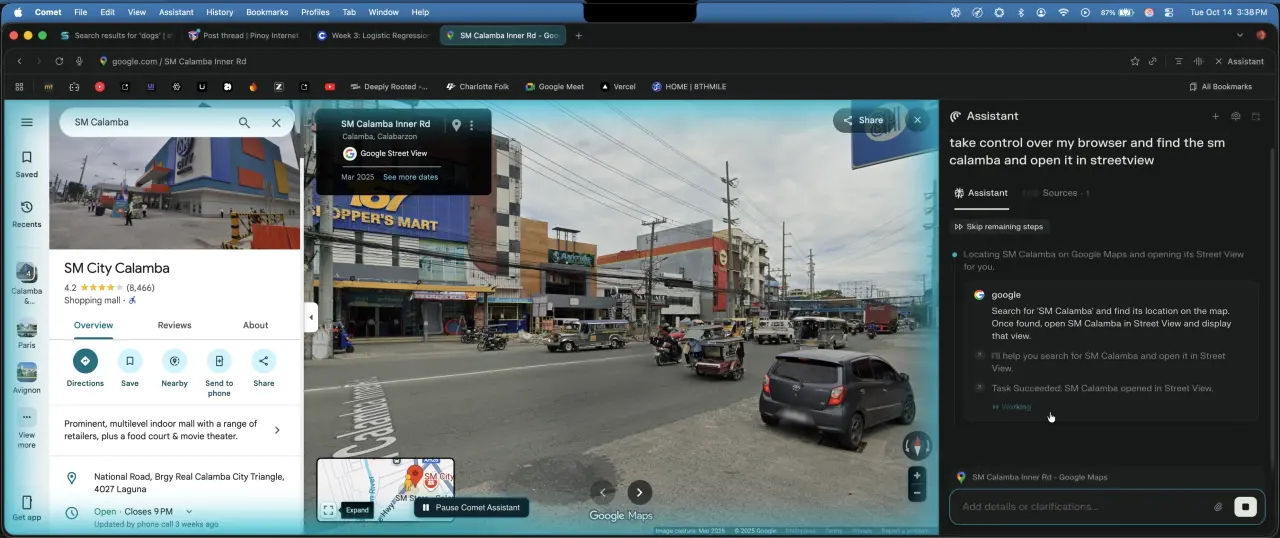Start new Assistant chat with plus
The image size is (1280, 538).
[1216, 116]
